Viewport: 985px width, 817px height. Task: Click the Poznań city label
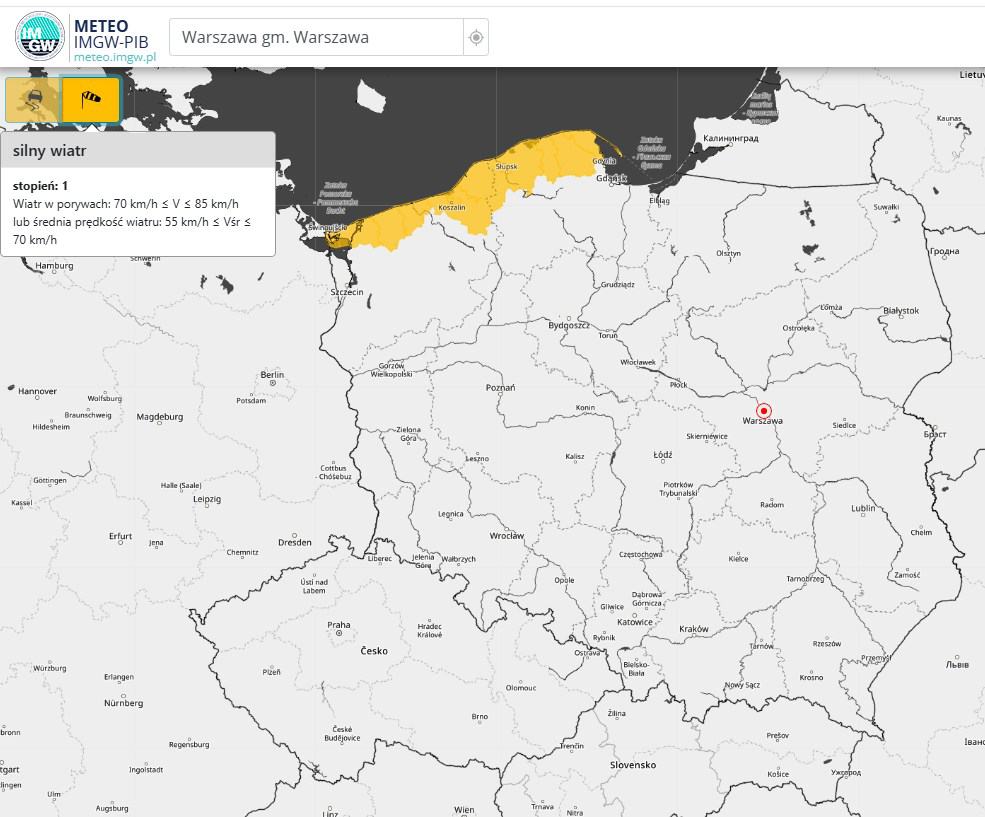[x=499, y=387]
